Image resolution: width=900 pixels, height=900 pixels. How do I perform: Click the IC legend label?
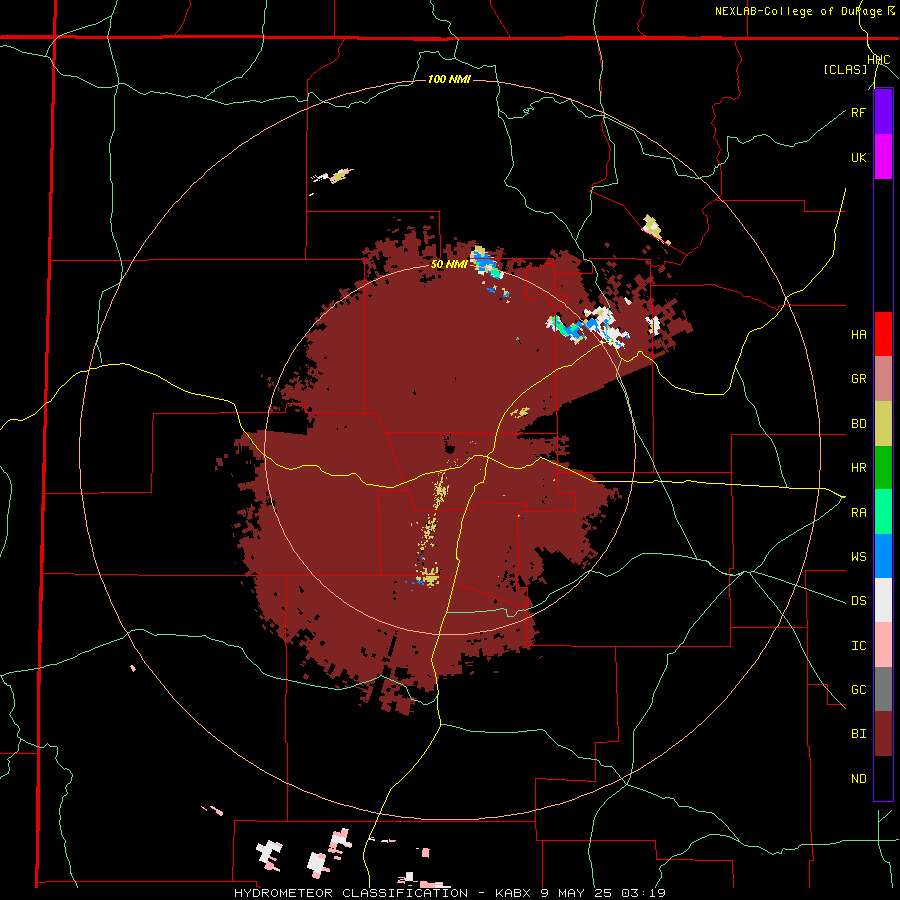pyautogui.click(x=858, y=646)
